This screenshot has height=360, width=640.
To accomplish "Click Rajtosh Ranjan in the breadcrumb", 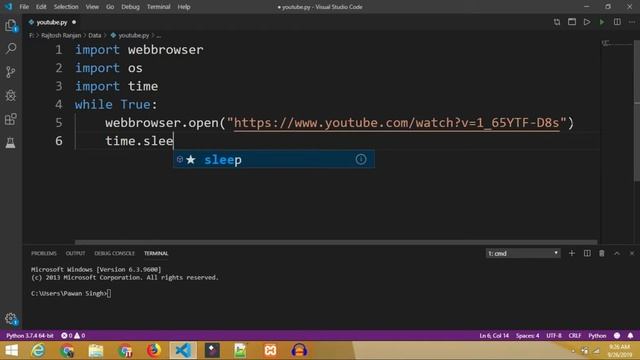I will [61, 36].
